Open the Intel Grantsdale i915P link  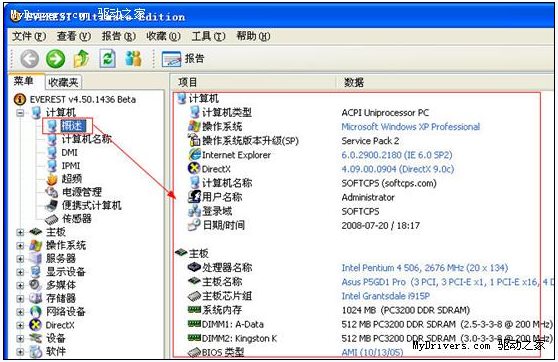(x=385, y=296)
